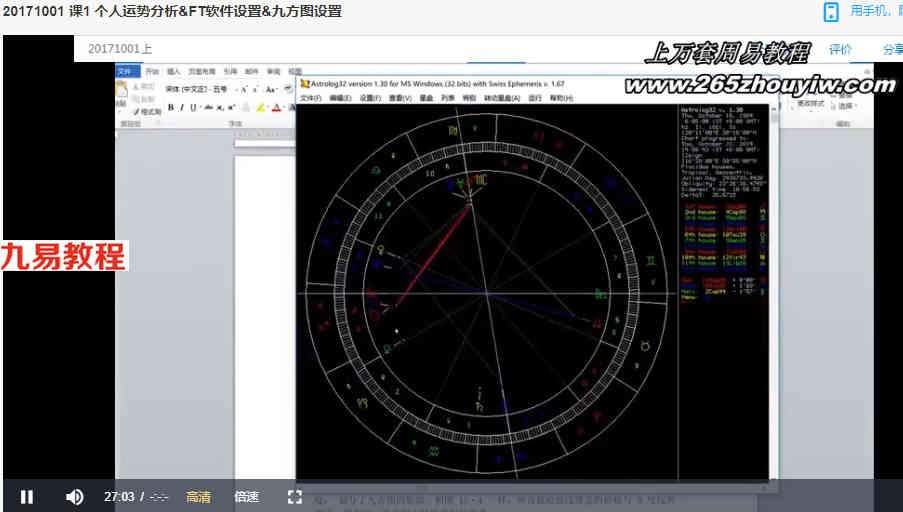903x512 pixels.
Task: Open Astrolog 星盘 menu
Action: click(x=426, y=98)
